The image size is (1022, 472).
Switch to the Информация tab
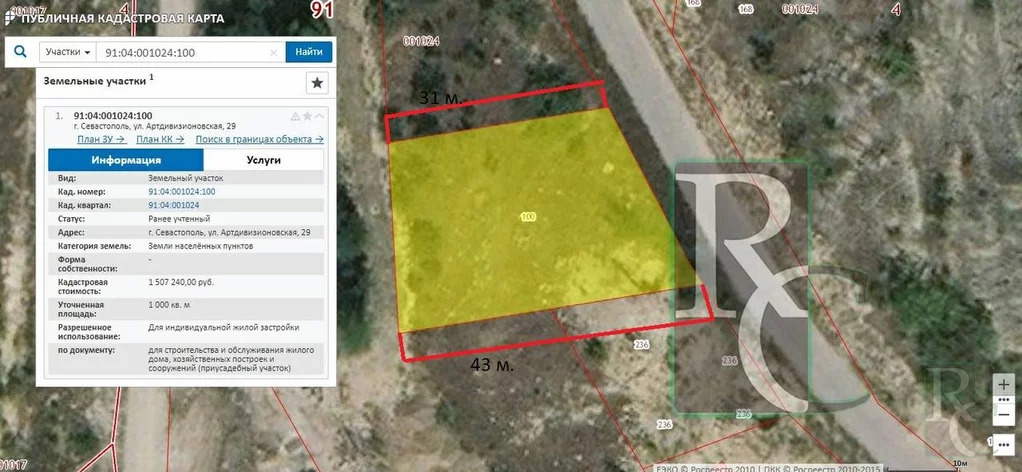pos(126,160)
